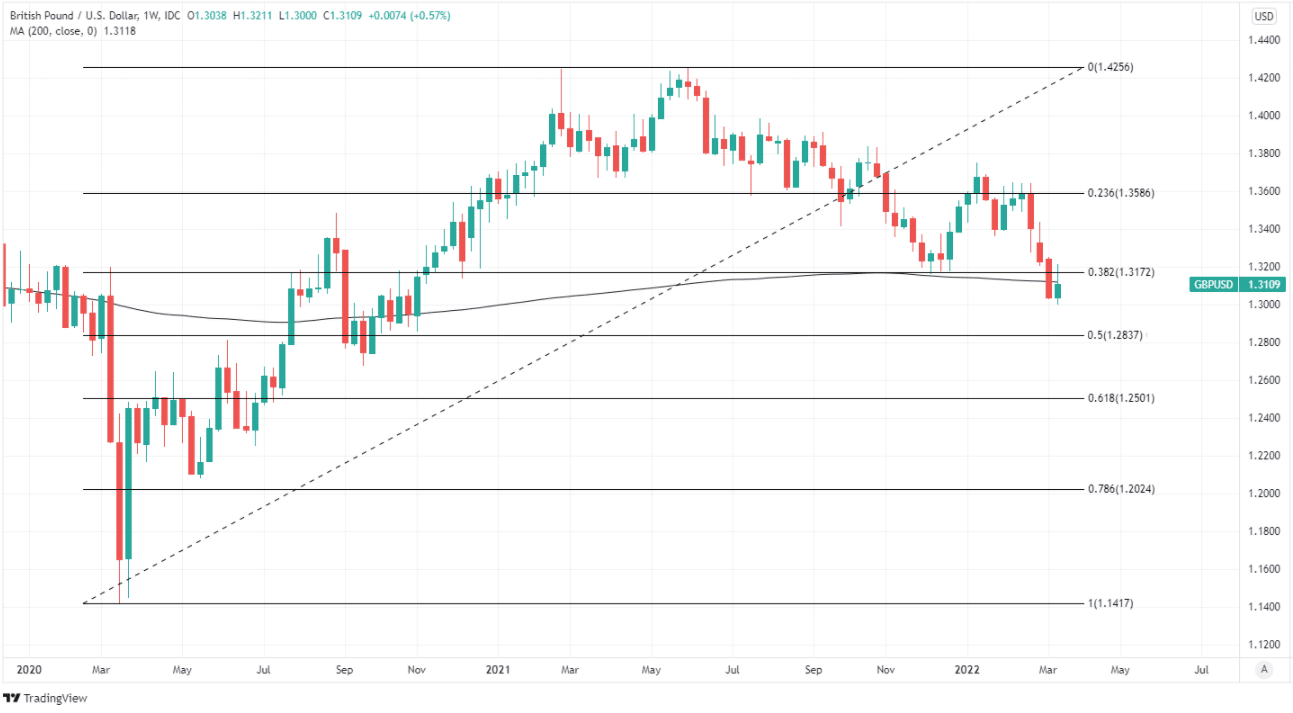This screenshot has height=713, width=1293.
Task: Select the 0.382(1.3172) retracement label
Action: [x=1120, y=272]
